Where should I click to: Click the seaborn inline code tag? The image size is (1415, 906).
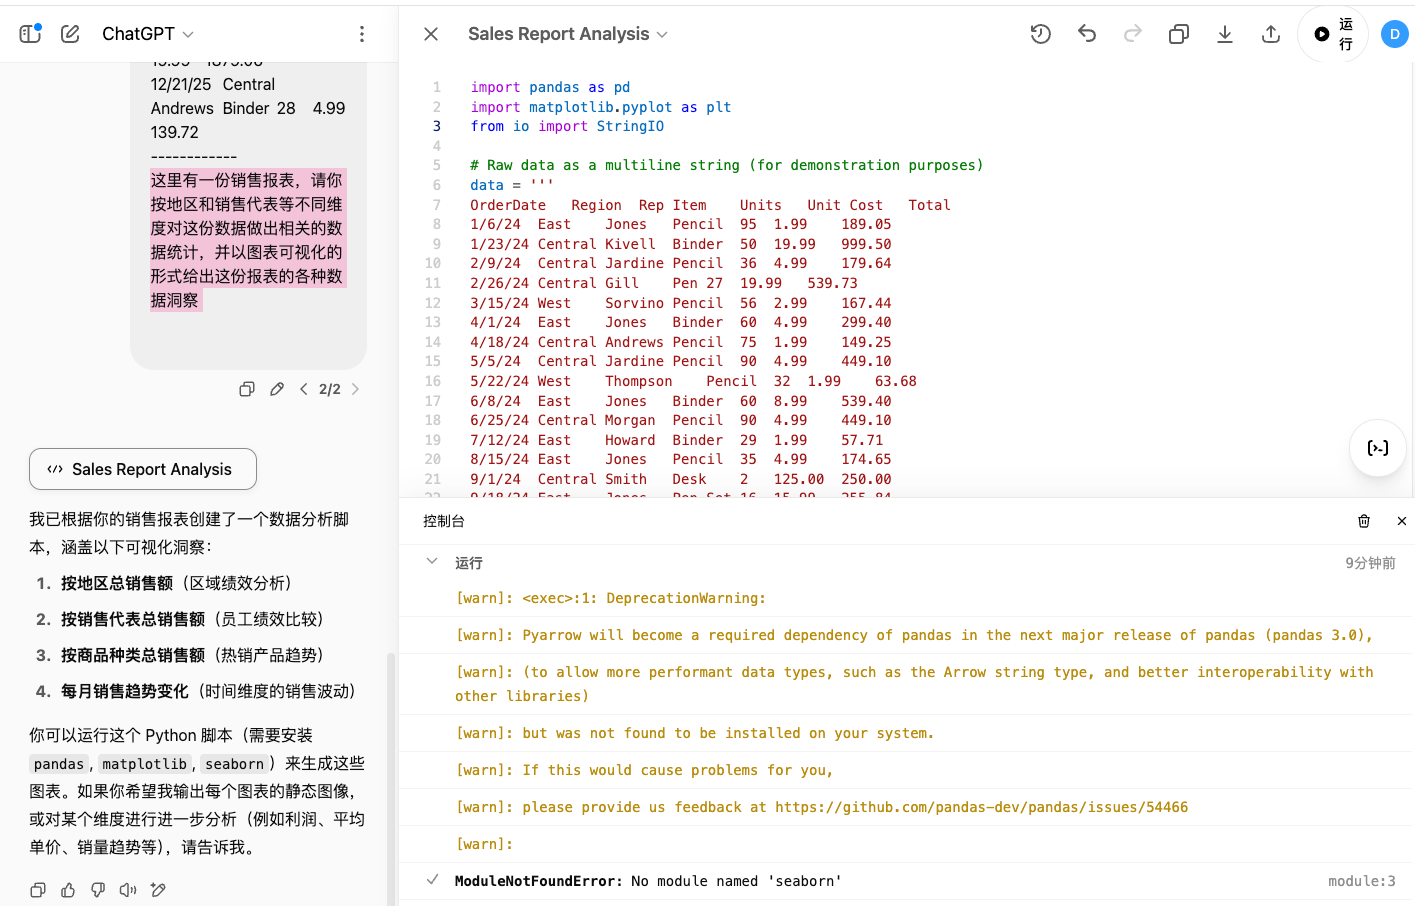235,764
